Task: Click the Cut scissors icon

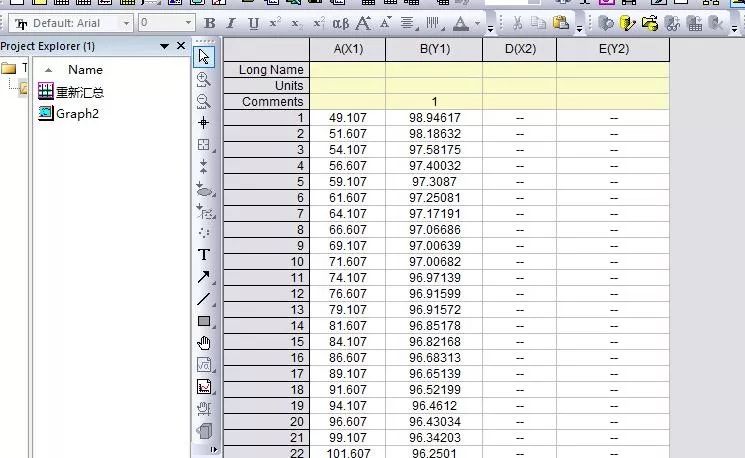Action: pyautogui.click(x=517, y=23)
